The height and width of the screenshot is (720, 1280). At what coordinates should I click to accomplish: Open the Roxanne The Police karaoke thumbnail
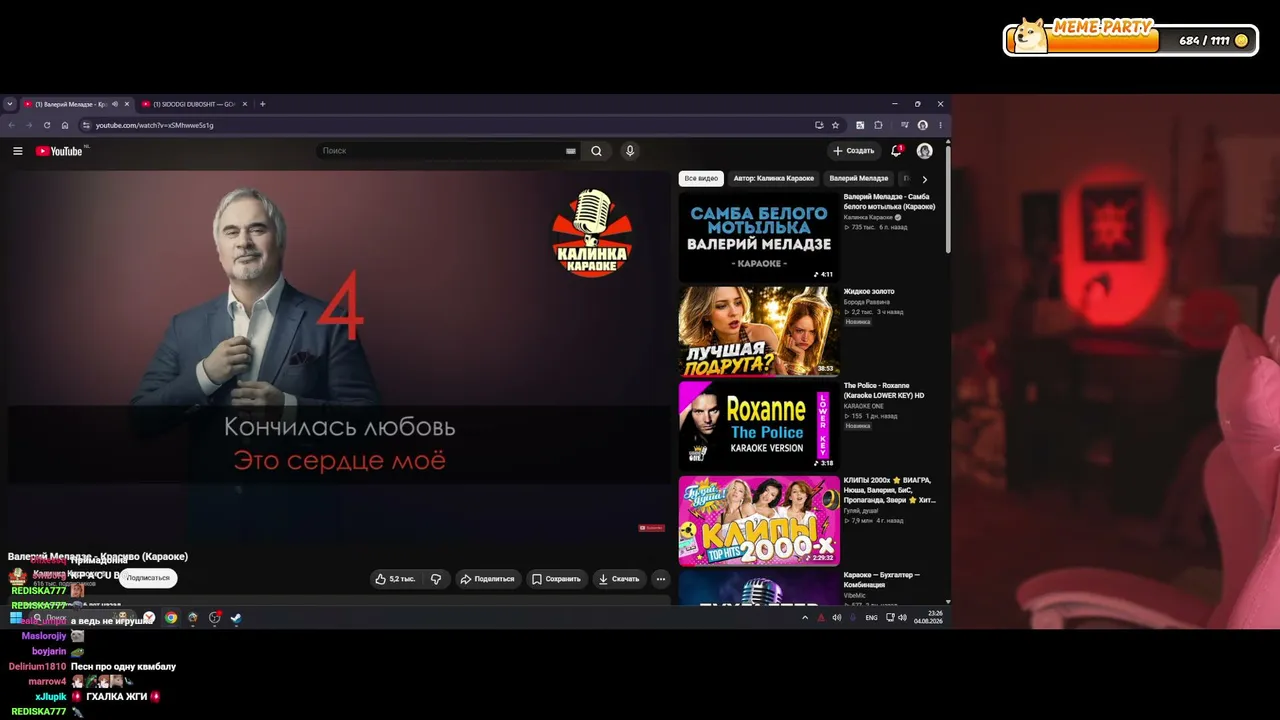point(759,426)
